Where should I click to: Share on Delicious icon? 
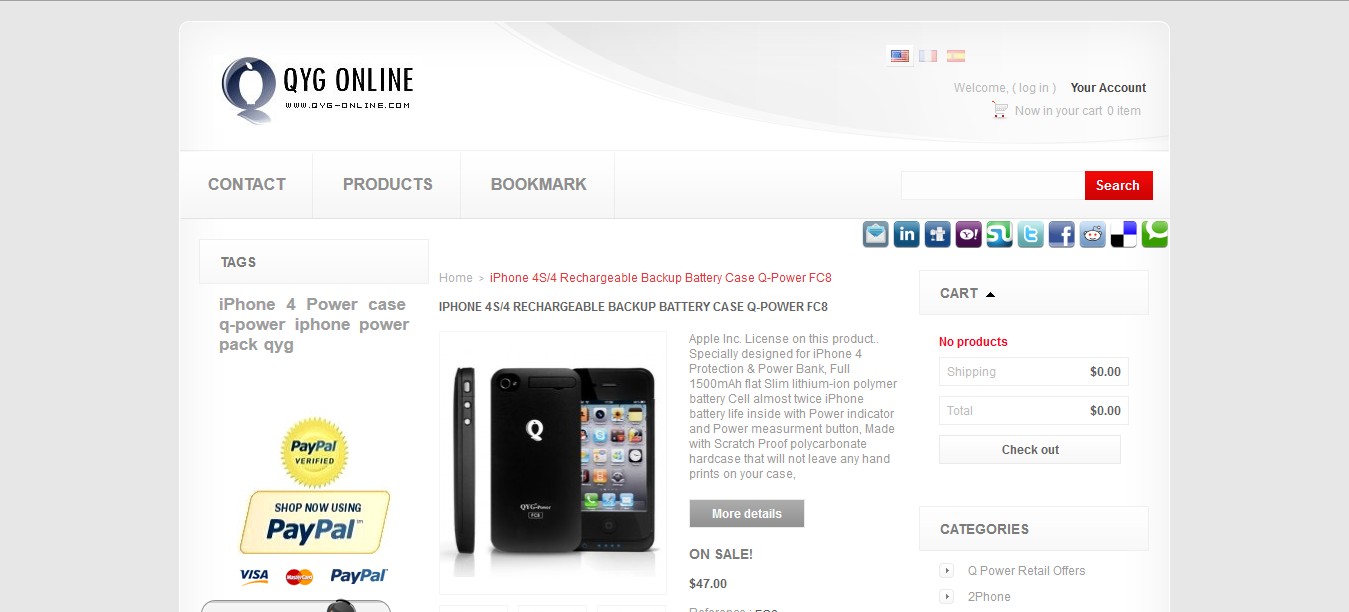coord(1124,234)
